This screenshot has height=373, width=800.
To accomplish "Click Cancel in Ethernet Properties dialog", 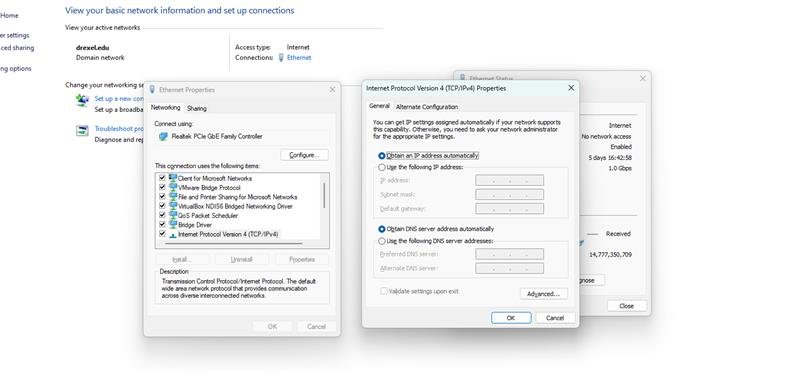I will [316, 327].
